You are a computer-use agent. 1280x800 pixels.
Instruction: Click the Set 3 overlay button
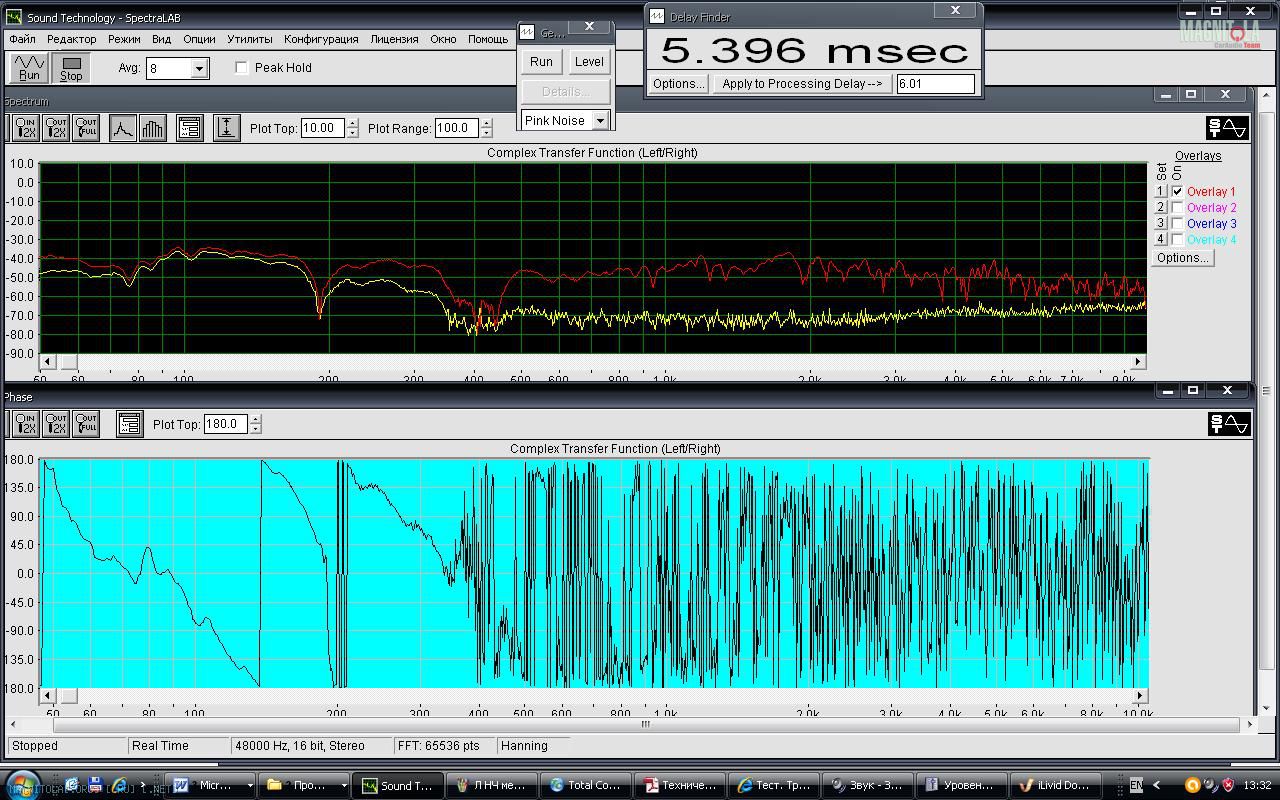click(1161, 223)
